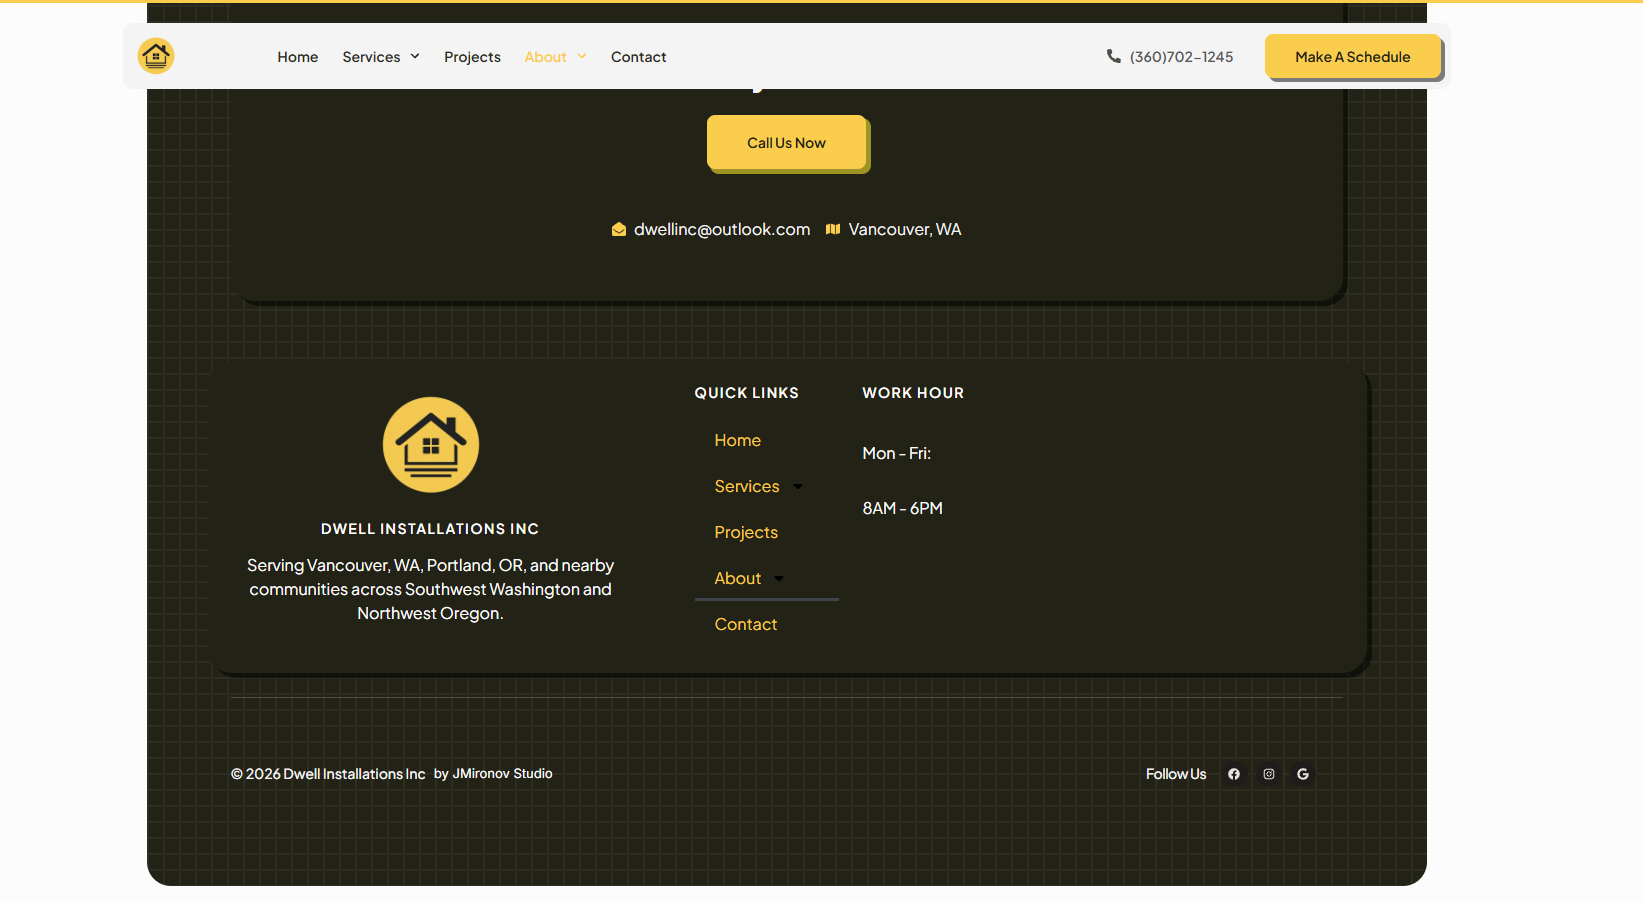Open the Services quick link in the footer
This screenshot has width=1643, height=902.
point(747,486)
